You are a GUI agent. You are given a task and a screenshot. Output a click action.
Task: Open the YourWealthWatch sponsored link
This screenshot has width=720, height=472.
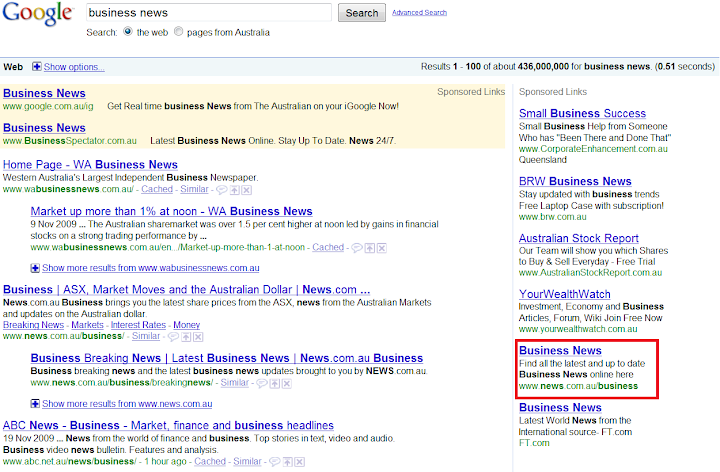pyautogui.click(x=565, y=294)
